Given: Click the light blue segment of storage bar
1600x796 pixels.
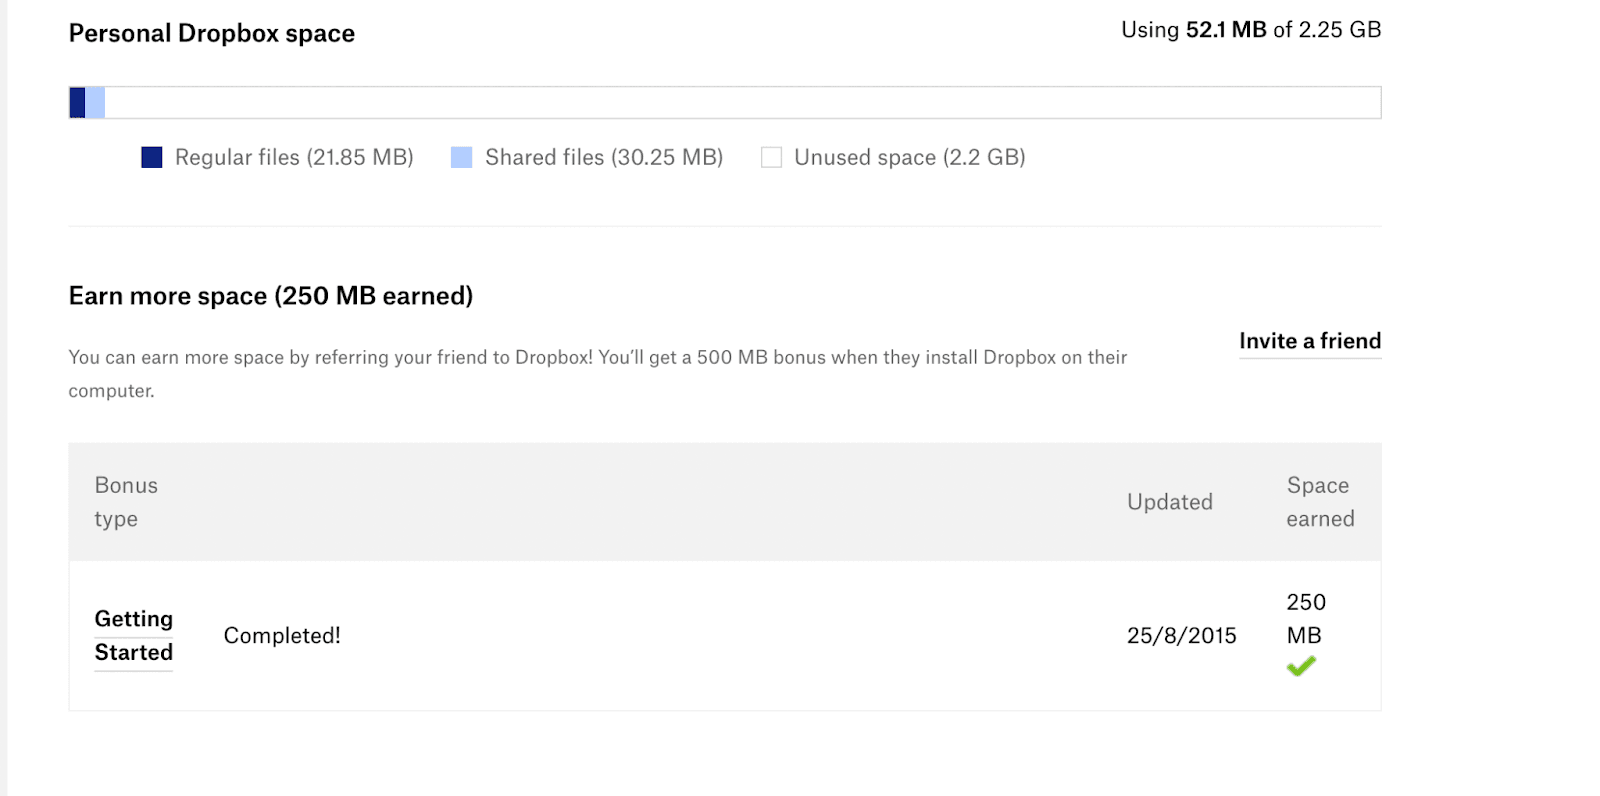Looking at the screenshot, I should pos(95,103).
